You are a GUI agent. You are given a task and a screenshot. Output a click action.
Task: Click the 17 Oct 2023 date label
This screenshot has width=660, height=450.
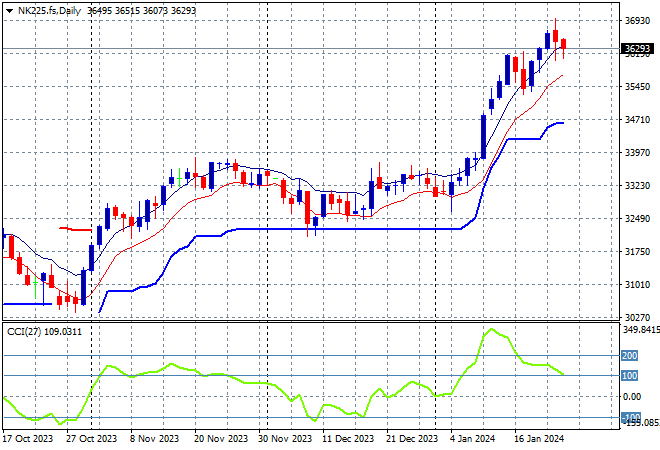point(28,439)
